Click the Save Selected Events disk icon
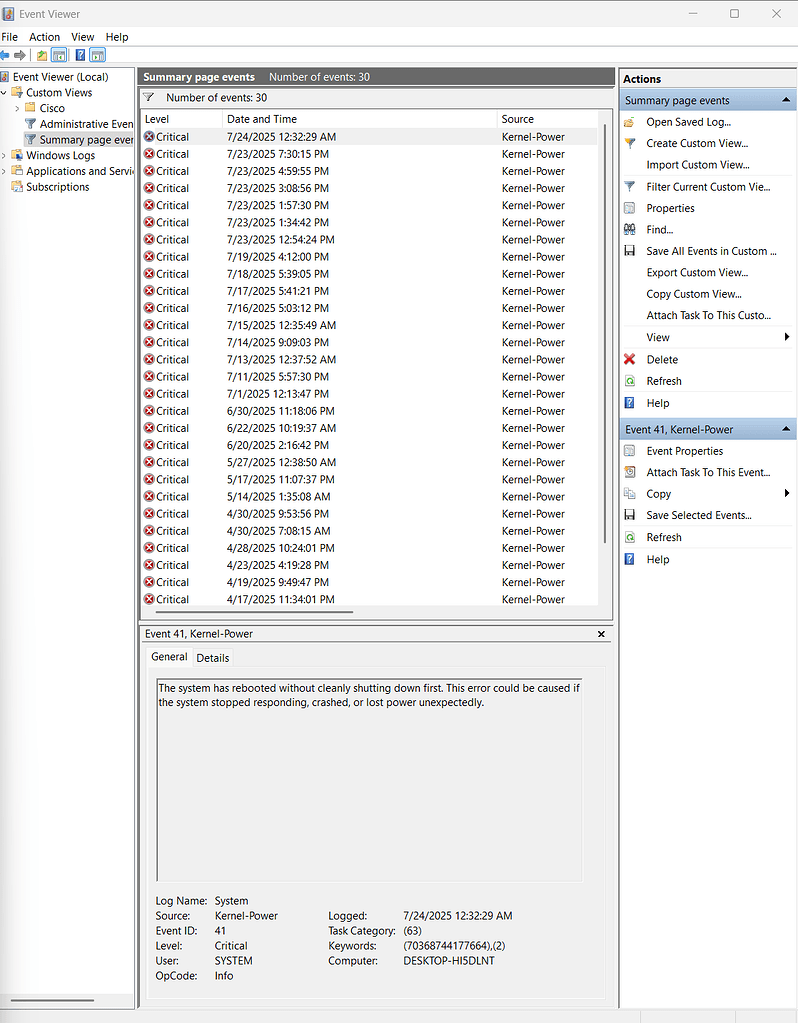 (630, 515)
